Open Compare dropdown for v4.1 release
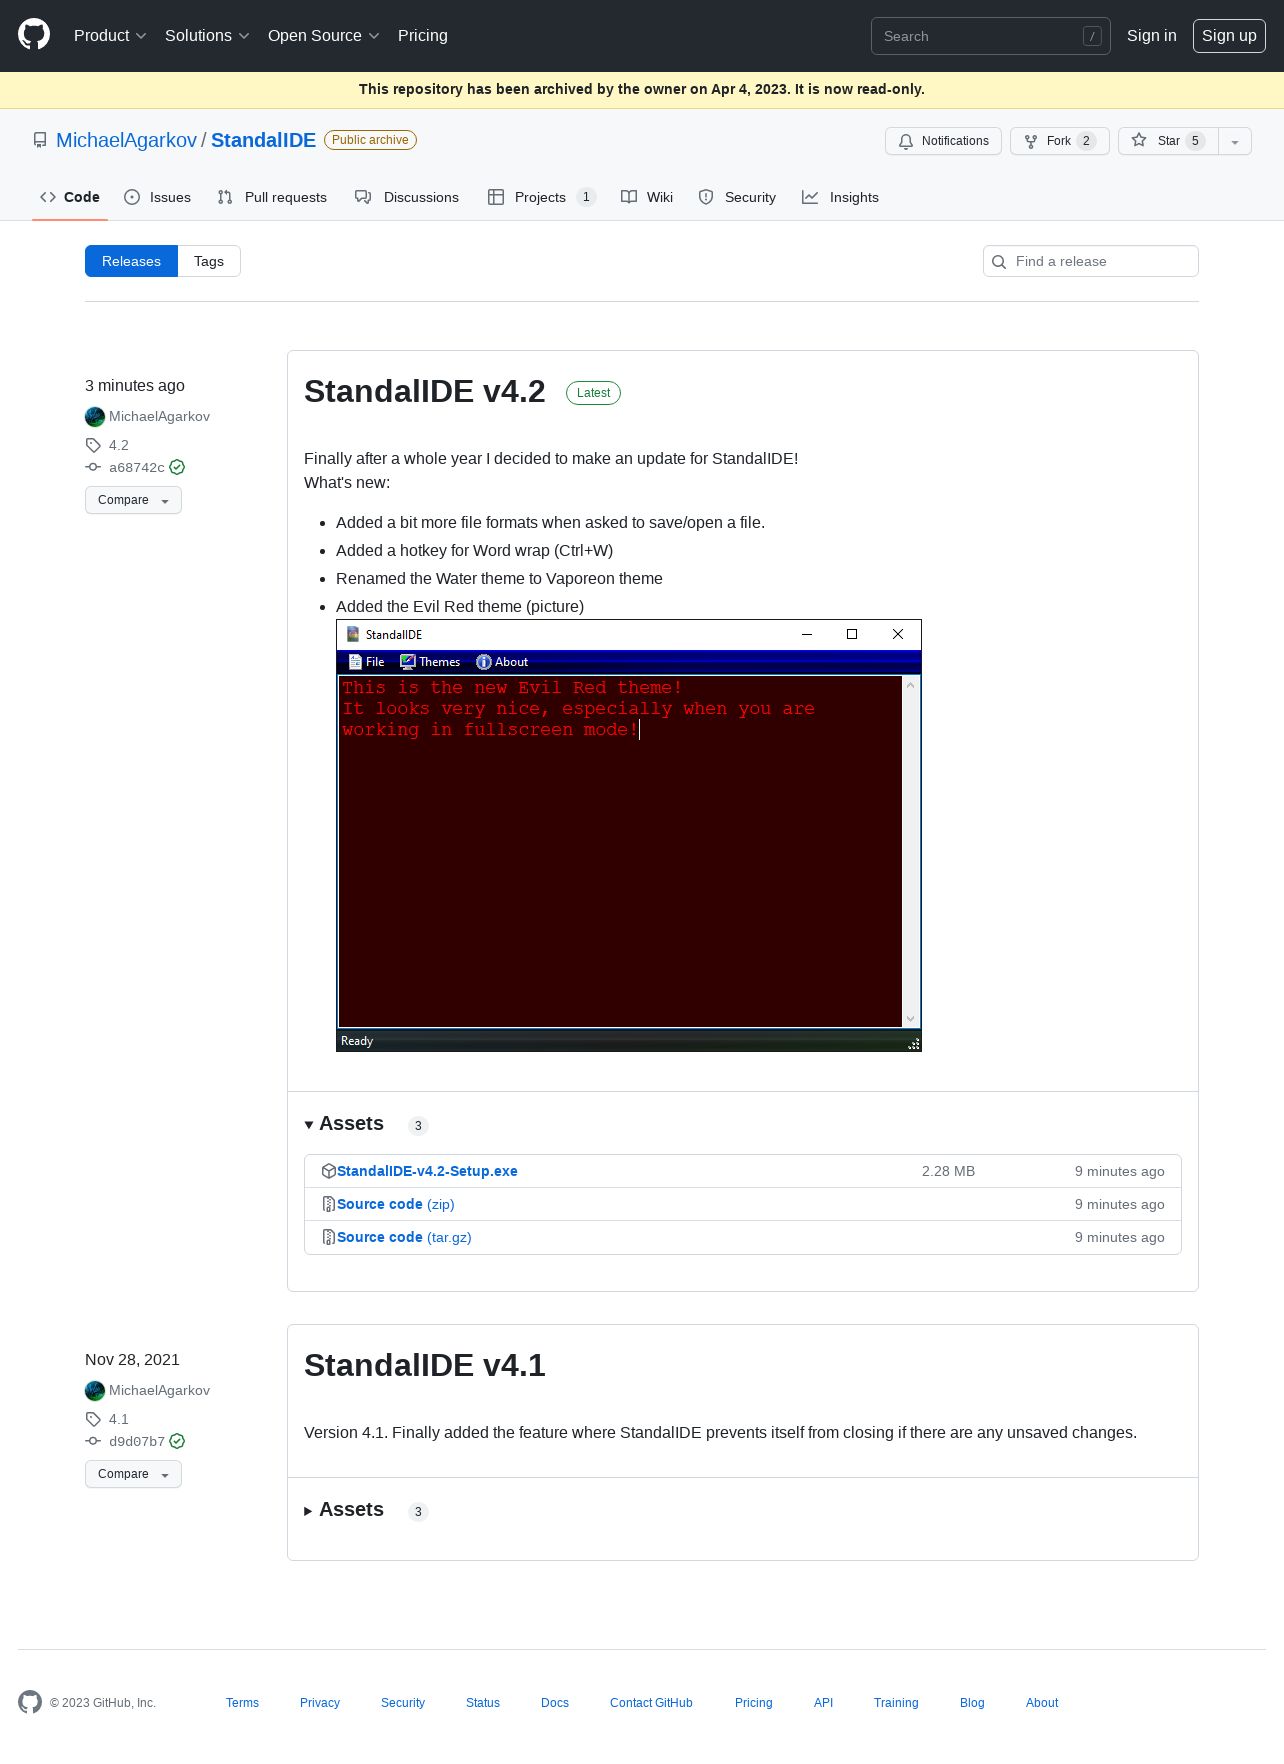The height and width of the screenshot is (1764, 1284). pyautogui.click(x=133, y=1474)
